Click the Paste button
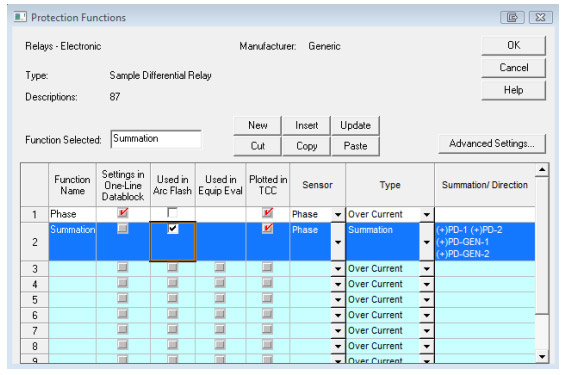565x375 pixels. click(x=355, y=146)
